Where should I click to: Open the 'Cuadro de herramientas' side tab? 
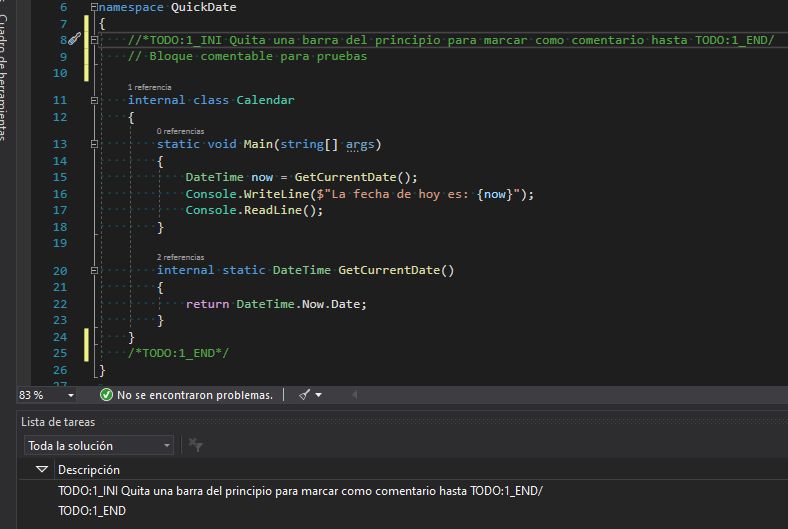[x=4, y=77]
